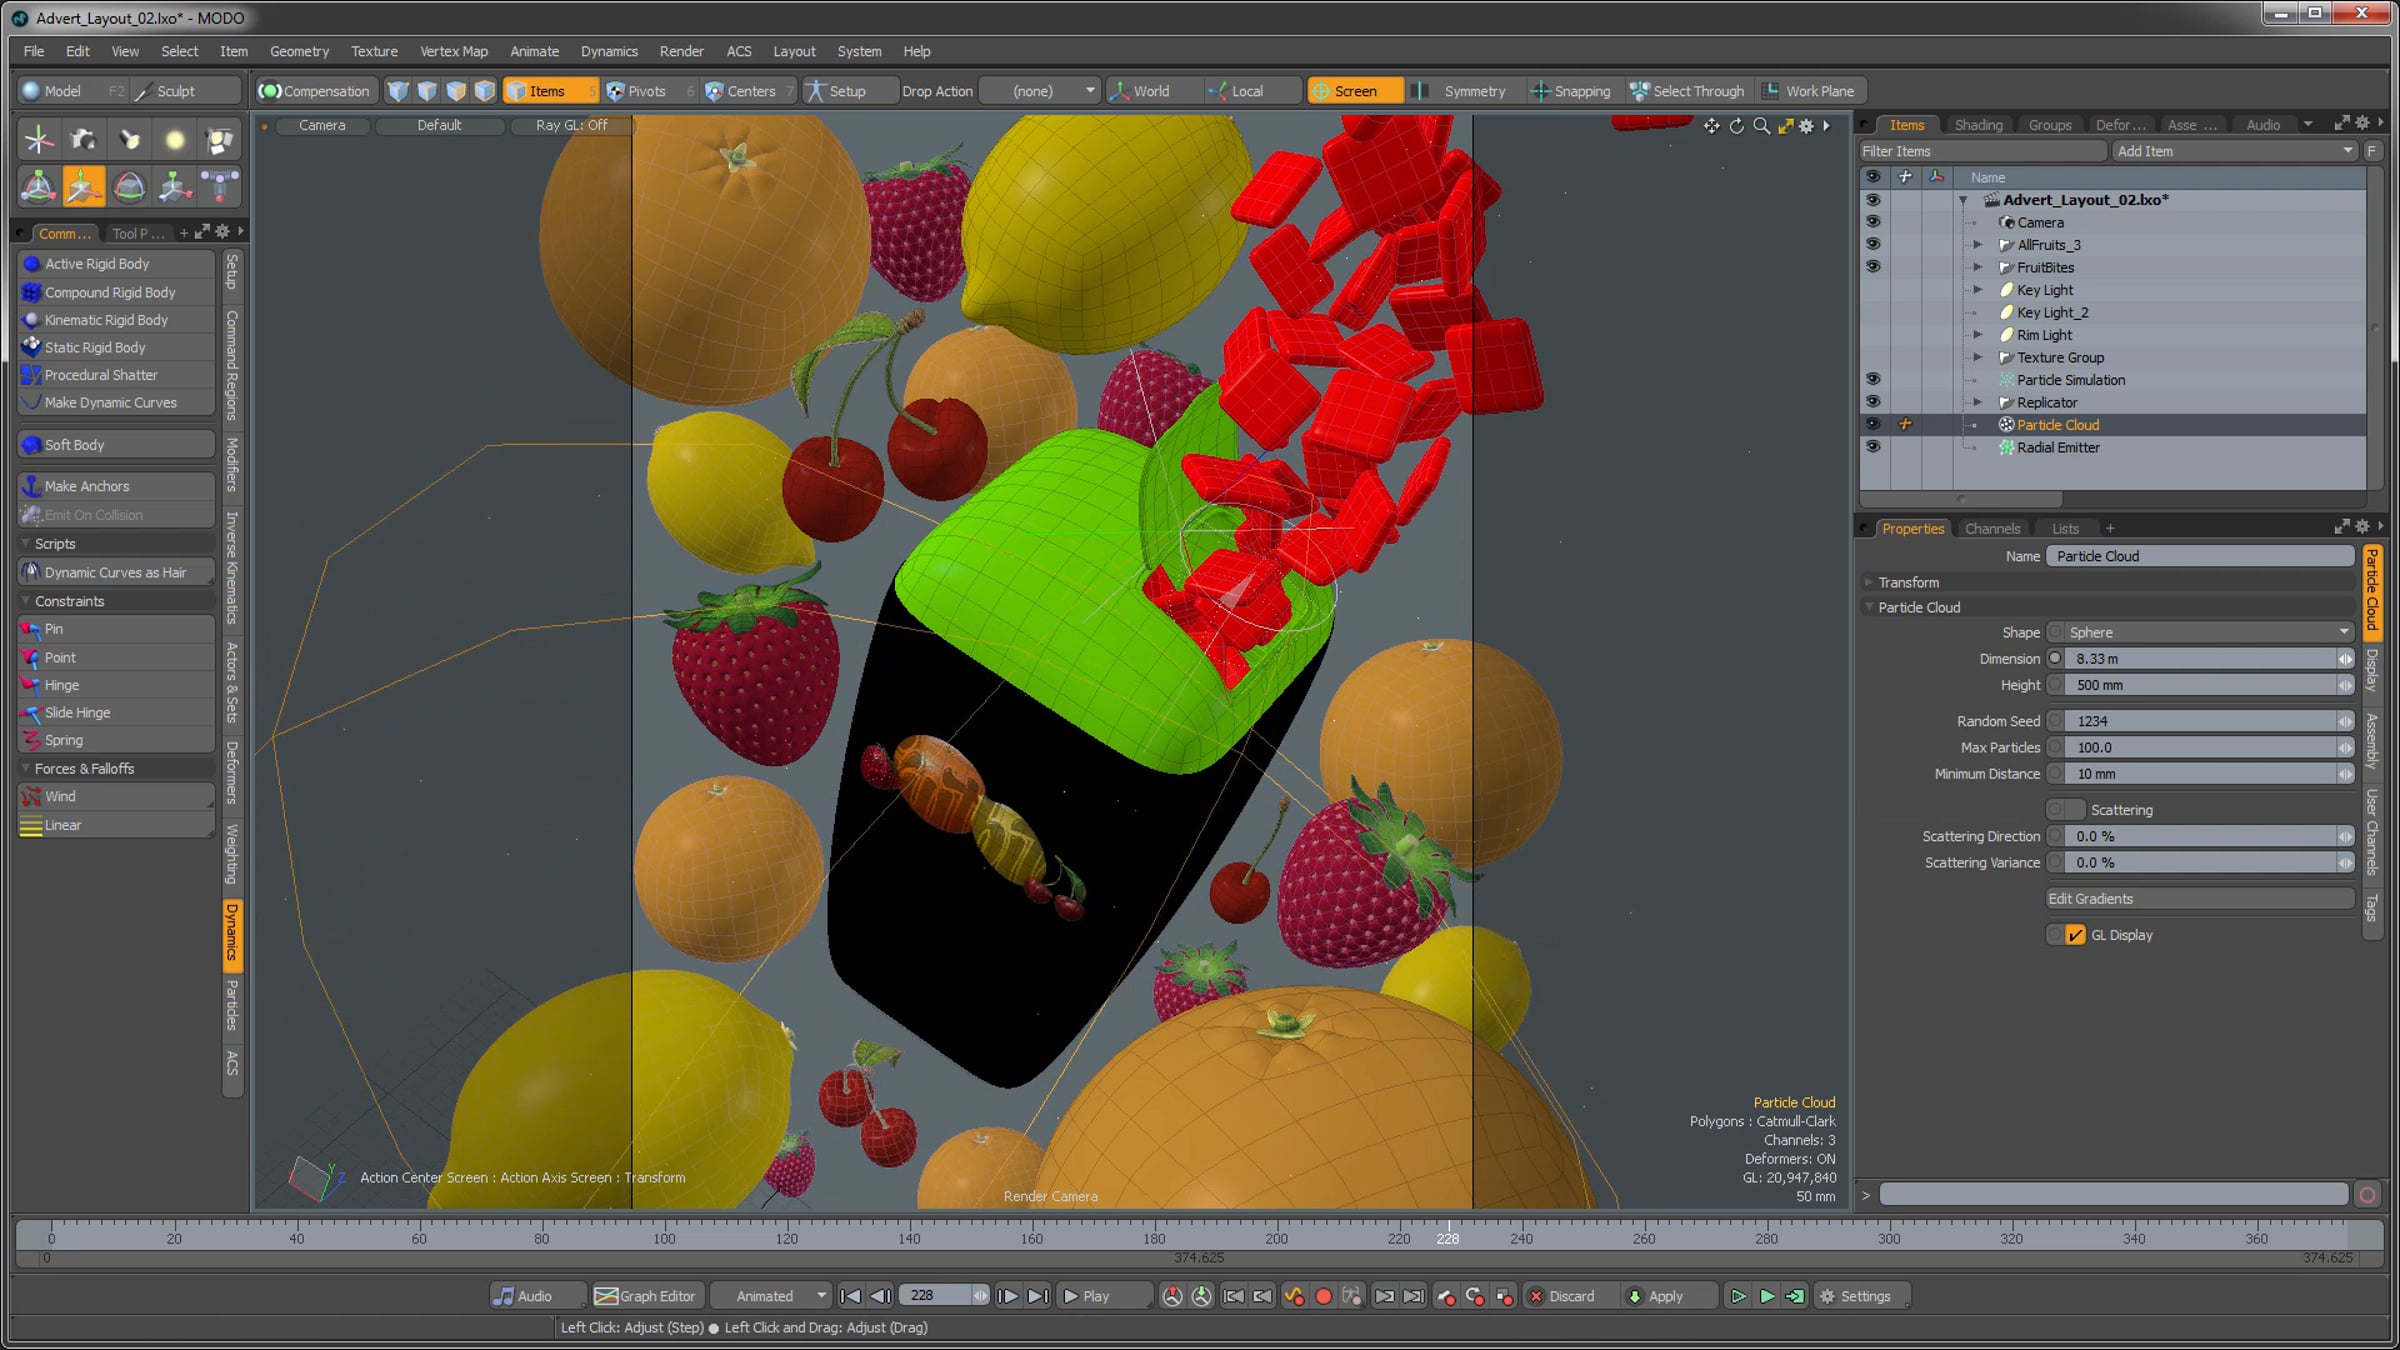Open the Add Item dropdown

[2235, 151]
